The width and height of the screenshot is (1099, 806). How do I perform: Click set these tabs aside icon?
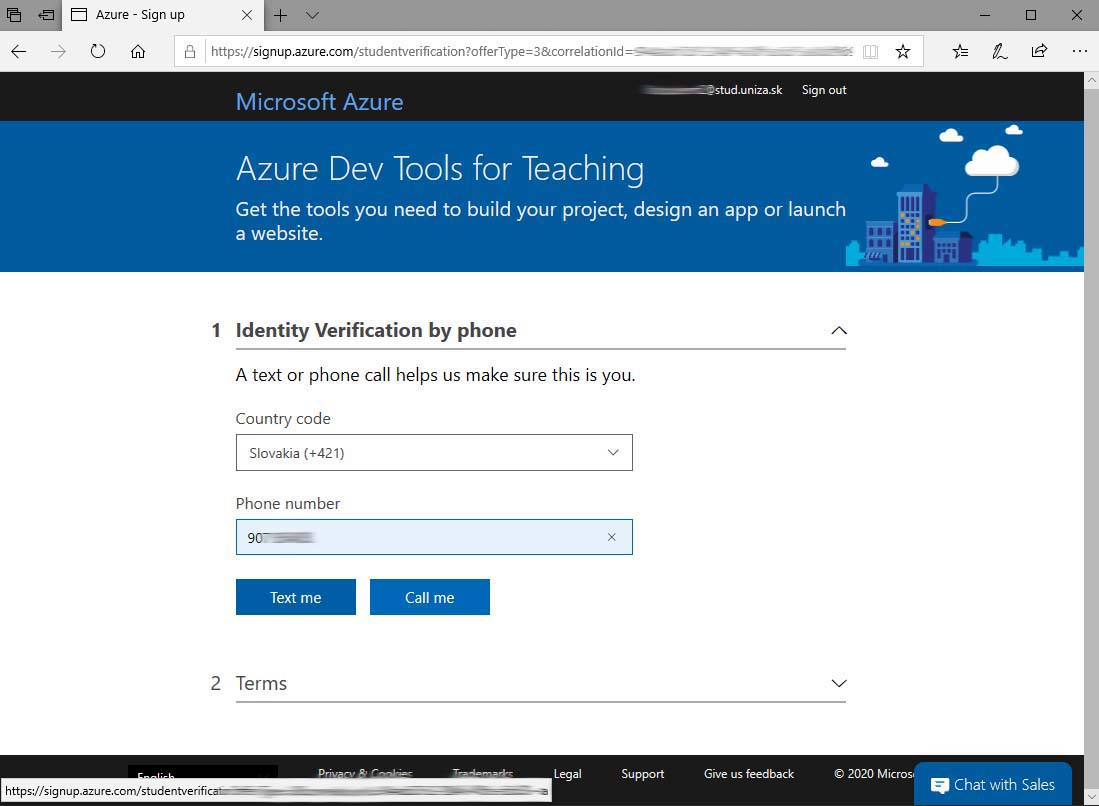[46, 15]
